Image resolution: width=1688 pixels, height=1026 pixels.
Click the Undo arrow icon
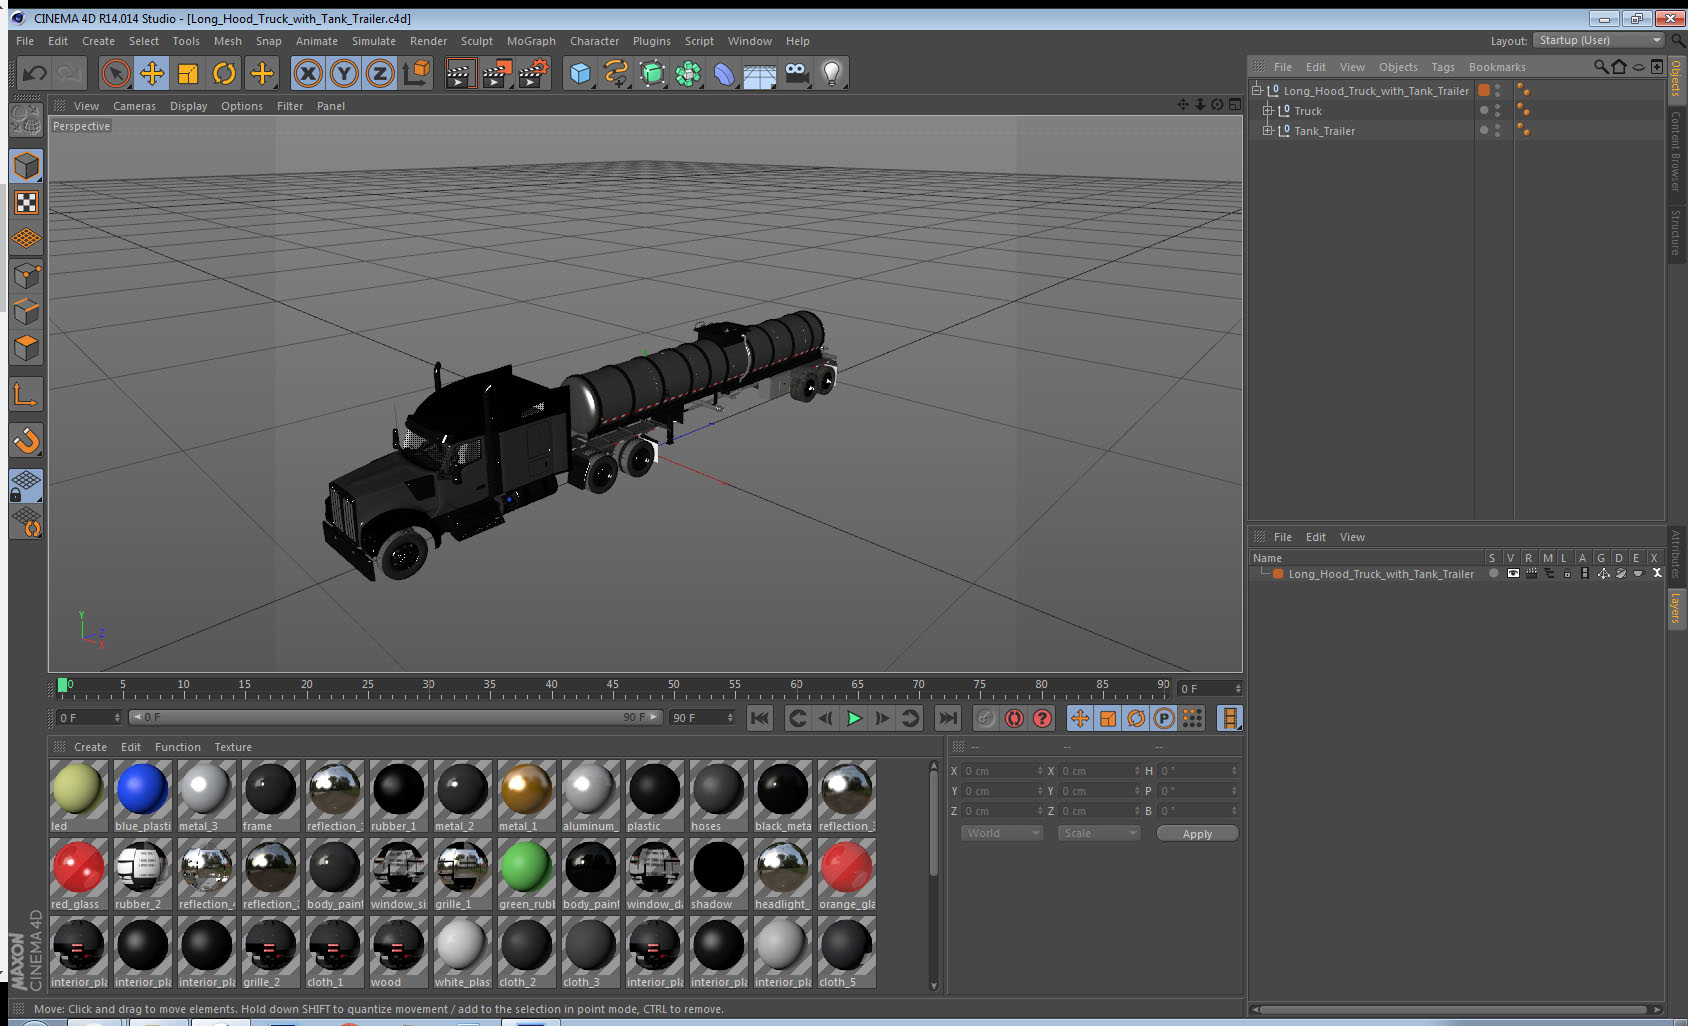click(x=34, y=73)
